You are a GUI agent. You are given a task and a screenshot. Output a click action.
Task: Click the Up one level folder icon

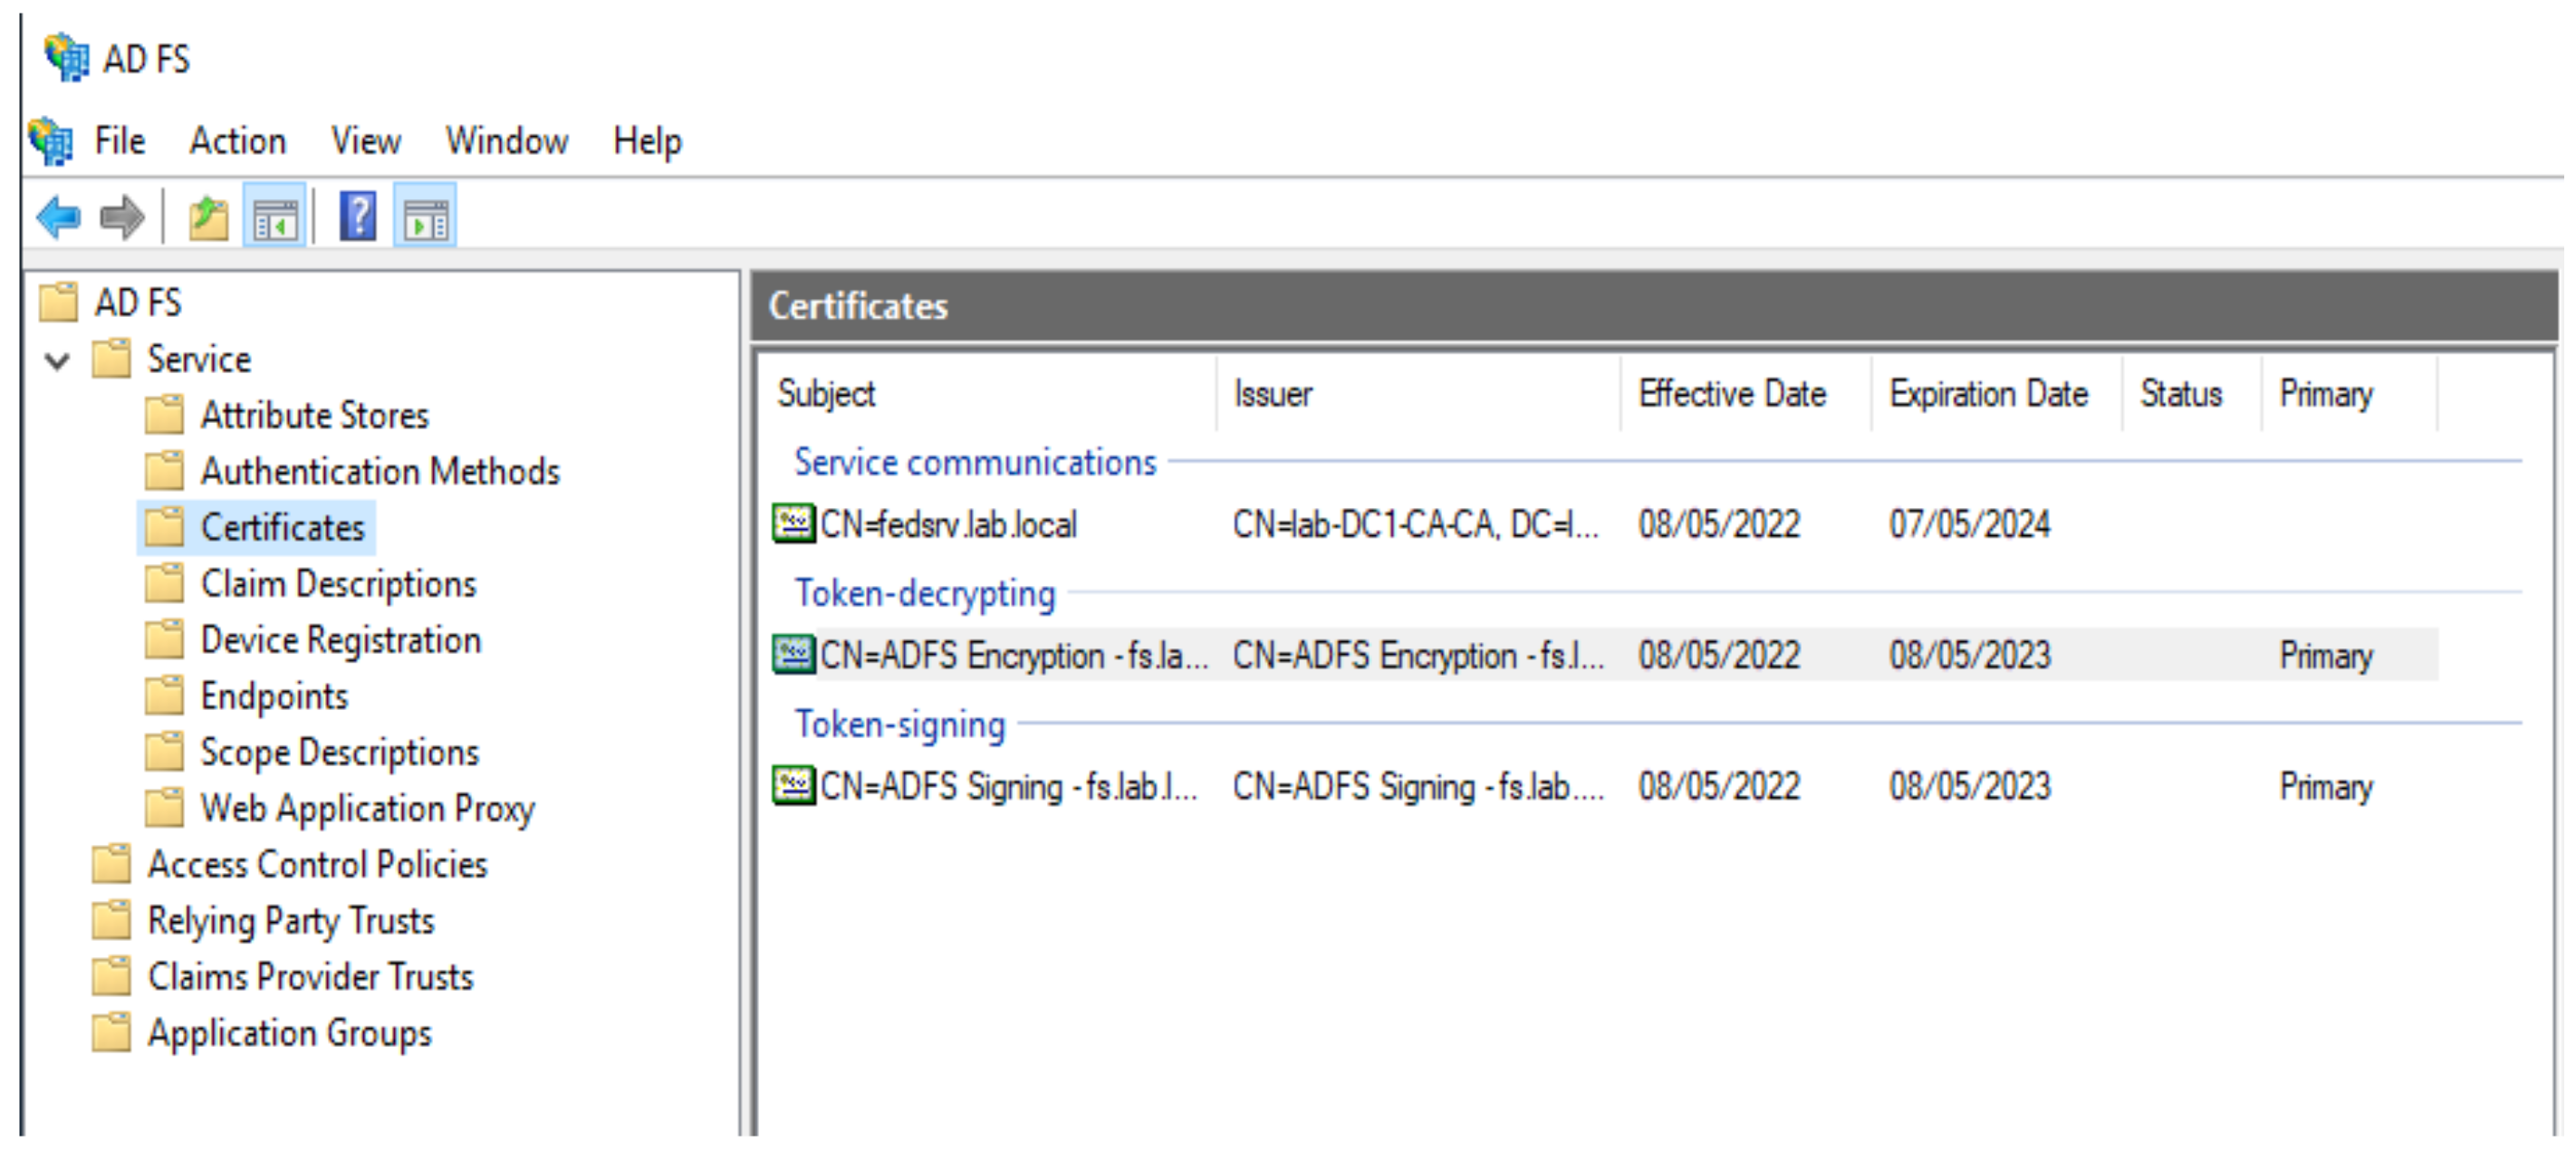click(x=208, y=217)
